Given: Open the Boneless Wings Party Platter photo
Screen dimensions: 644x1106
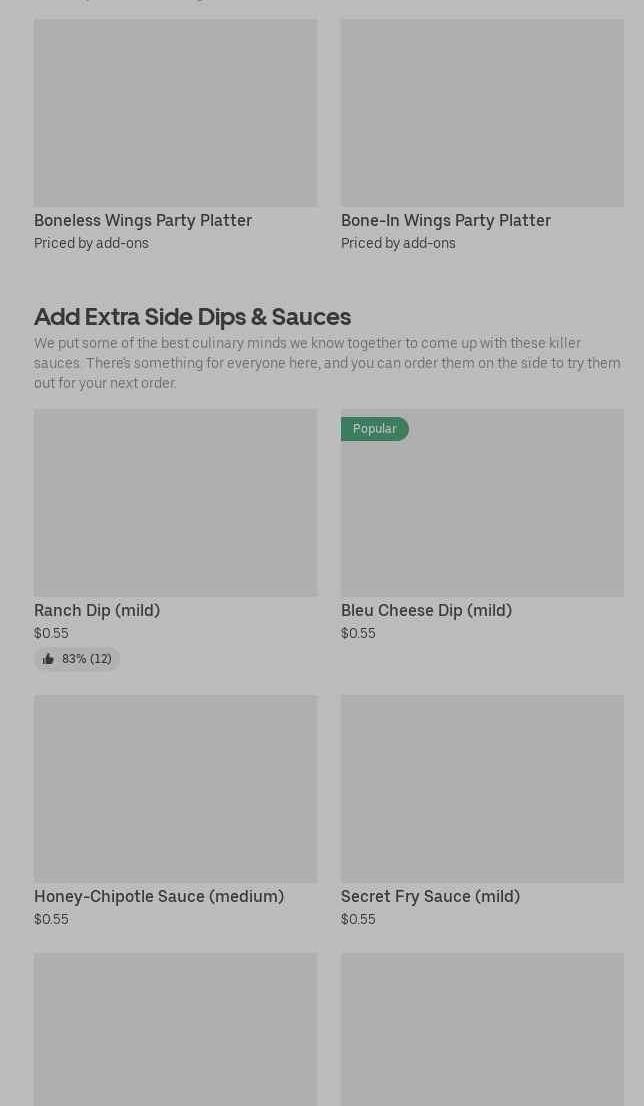Looking at the screenshot, I should (x=175, y=113).
